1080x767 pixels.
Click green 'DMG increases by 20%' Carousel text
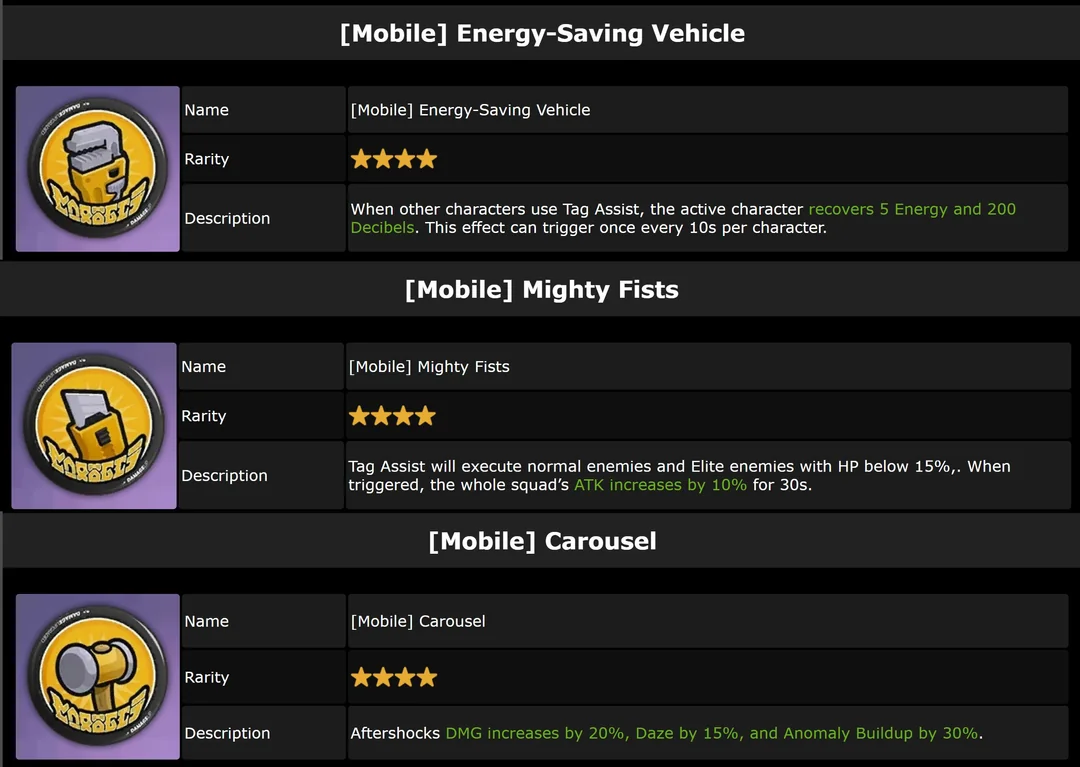pos(537,733)
